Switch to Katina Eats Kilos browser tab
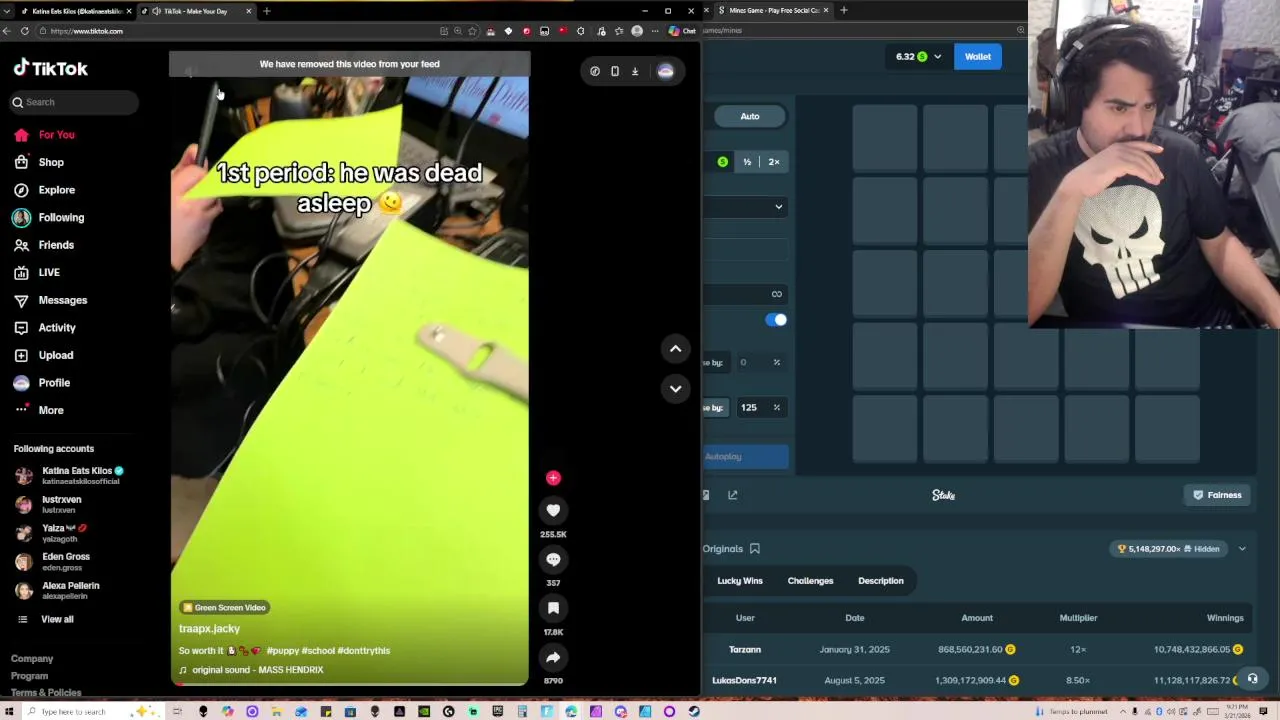Viewport: 1280px width, 720px height. tap(78, 11)
